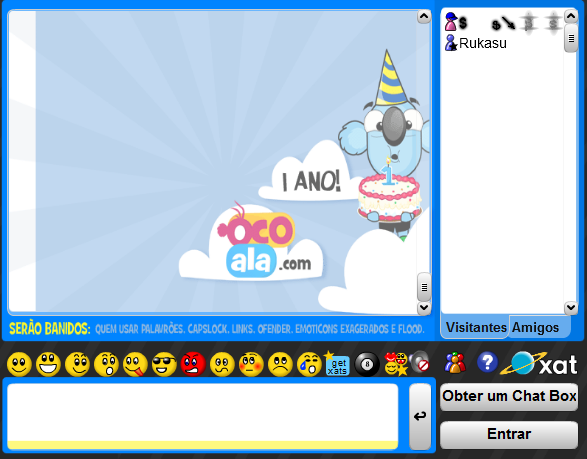Insert the big open-mouth grin emoticon
587x459 pixels.
click(x=48, y=364)
